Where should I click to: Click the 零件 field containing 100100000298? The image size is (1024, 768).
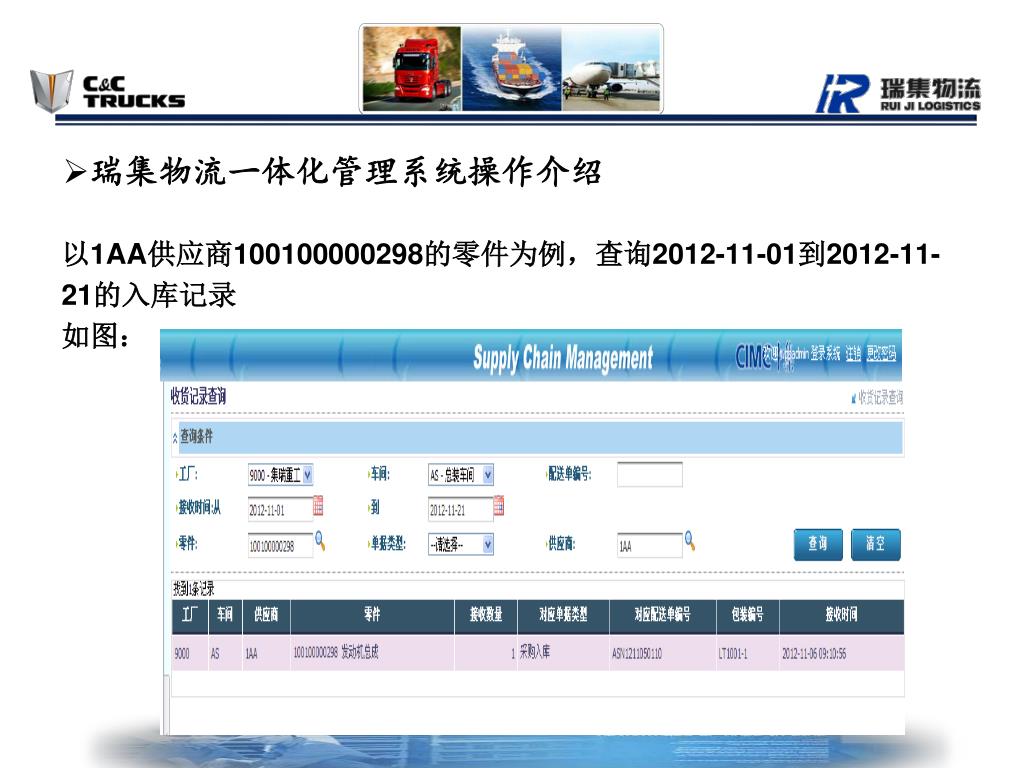(280, 546)
